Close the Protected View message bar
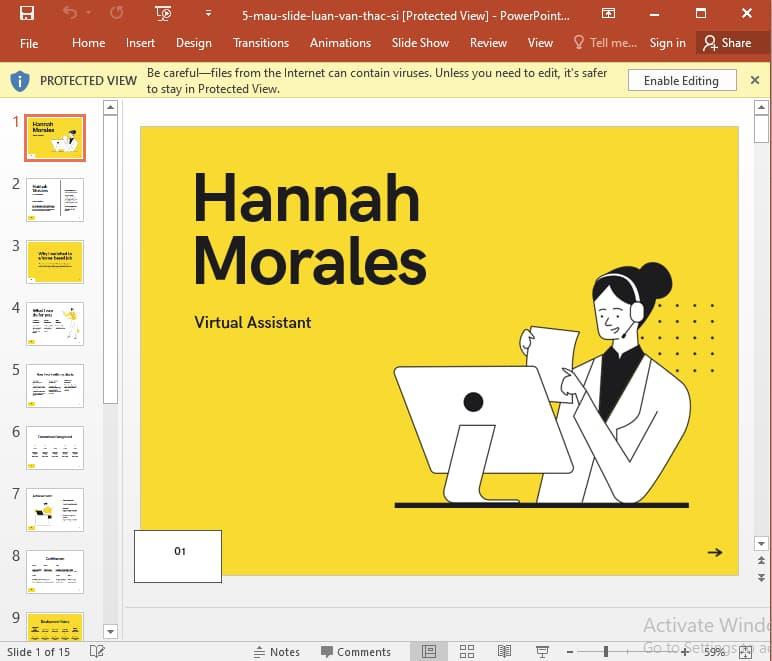Viewport: 772px width, 661px height. click(755, 80)
